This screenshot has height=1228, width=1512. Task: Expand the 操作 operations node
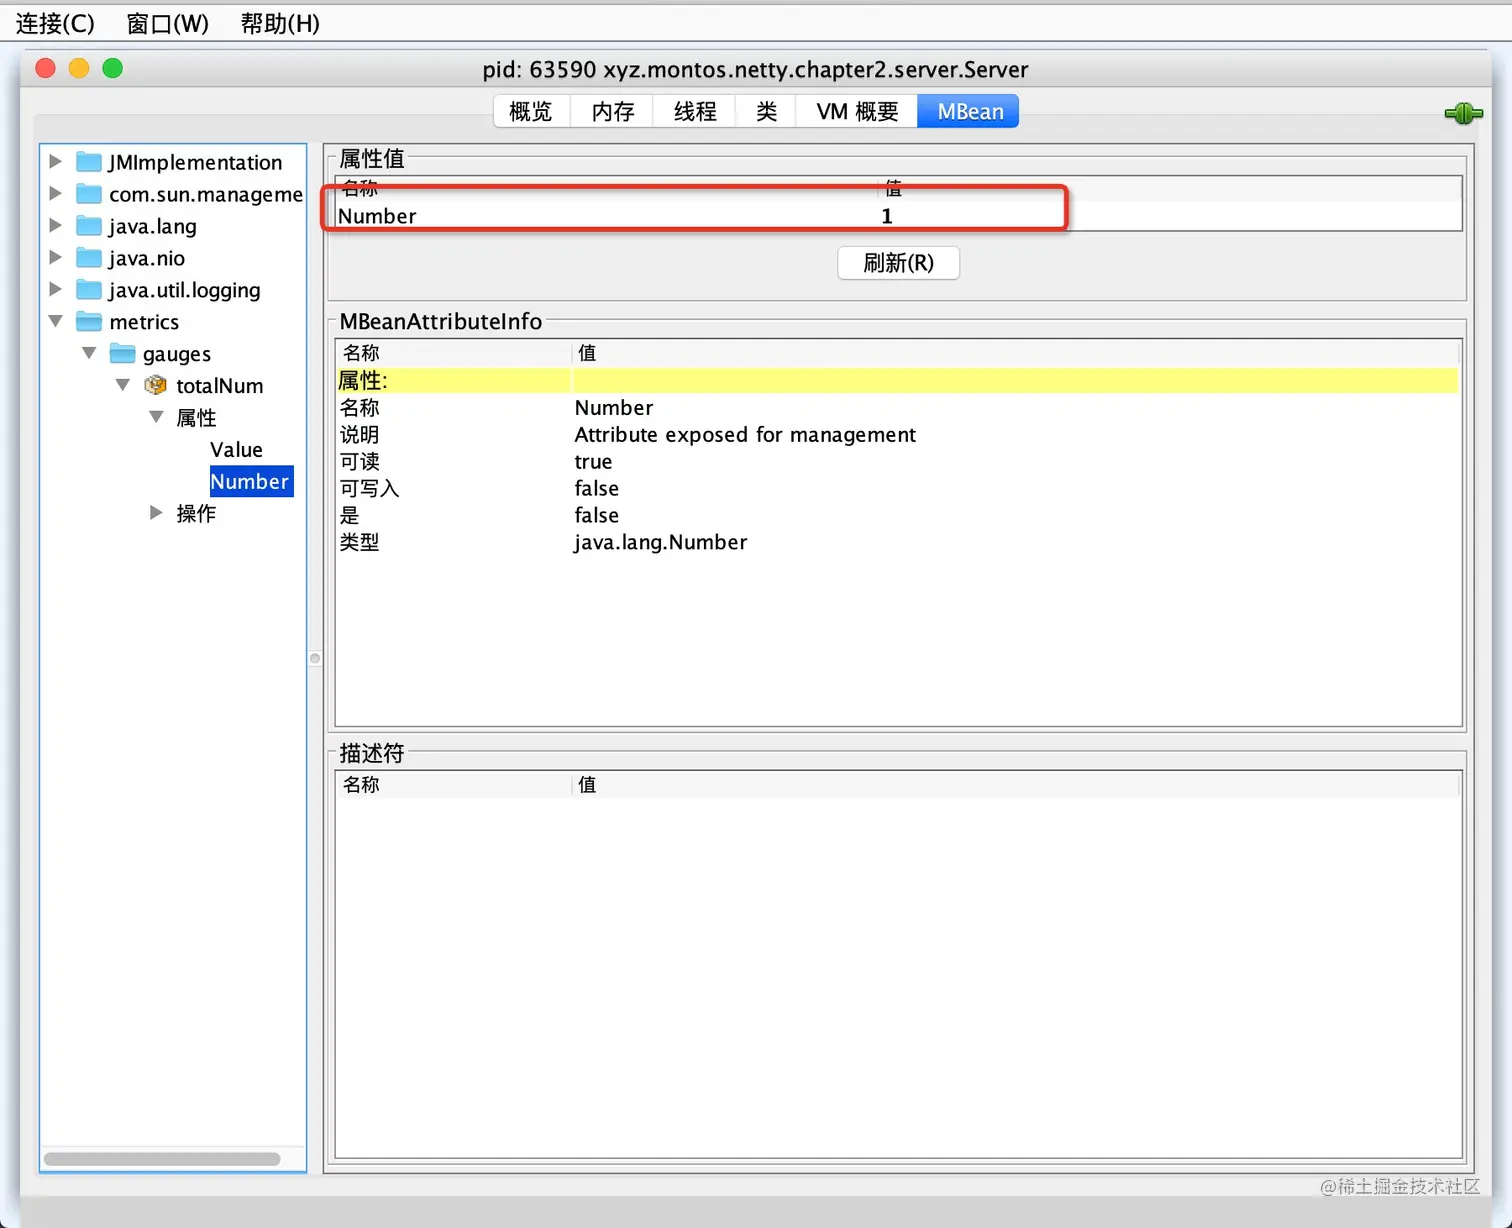(x=156, y=512)
